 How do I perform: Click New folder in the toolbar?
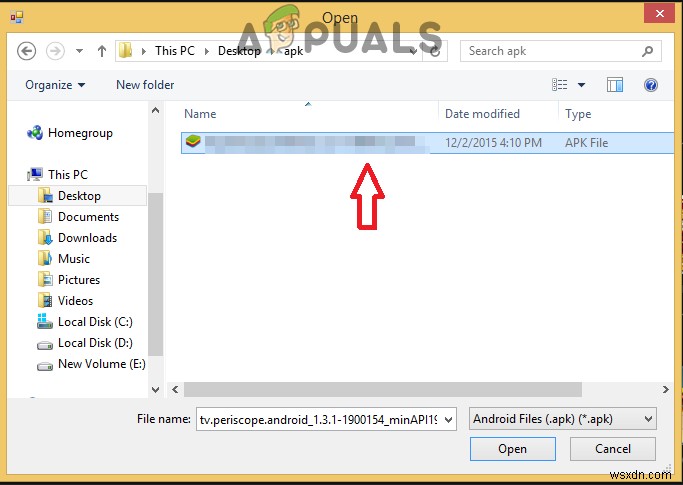click(x=145, y=85)
